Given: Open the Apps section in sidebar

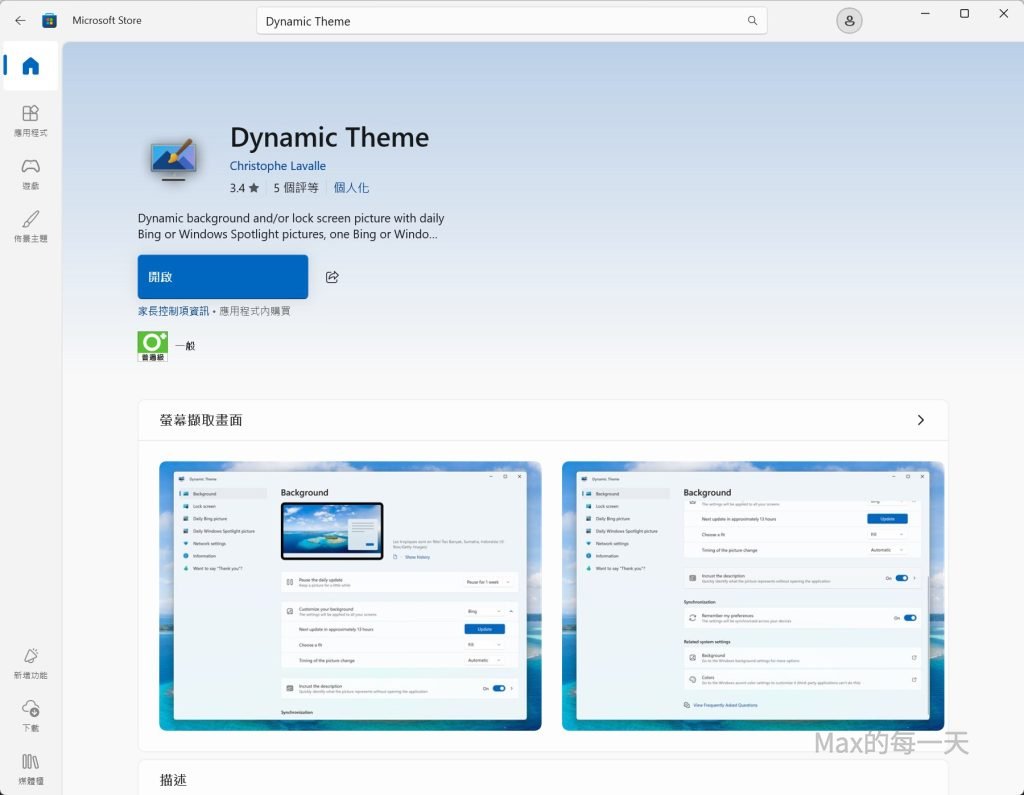Looking at the screenshot, I should tap(30, 120).
